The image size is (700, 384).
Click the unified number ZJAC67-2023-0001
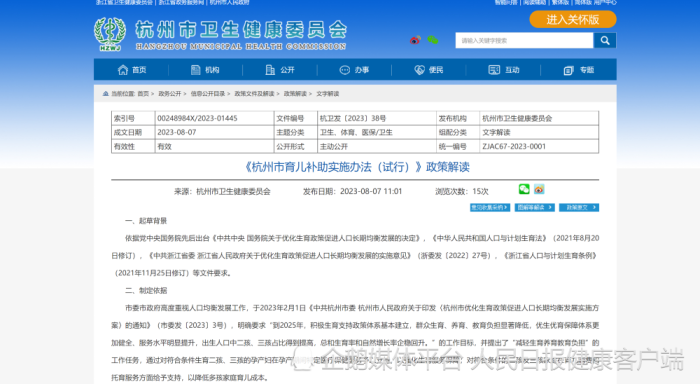tap(514, 146)
